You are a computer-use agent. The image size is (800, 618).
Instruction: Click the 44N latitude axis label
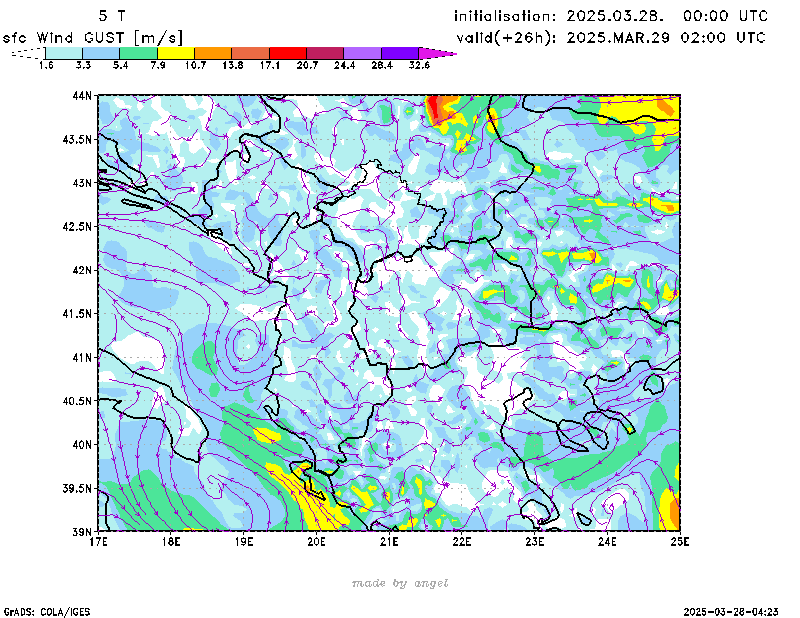81,96
